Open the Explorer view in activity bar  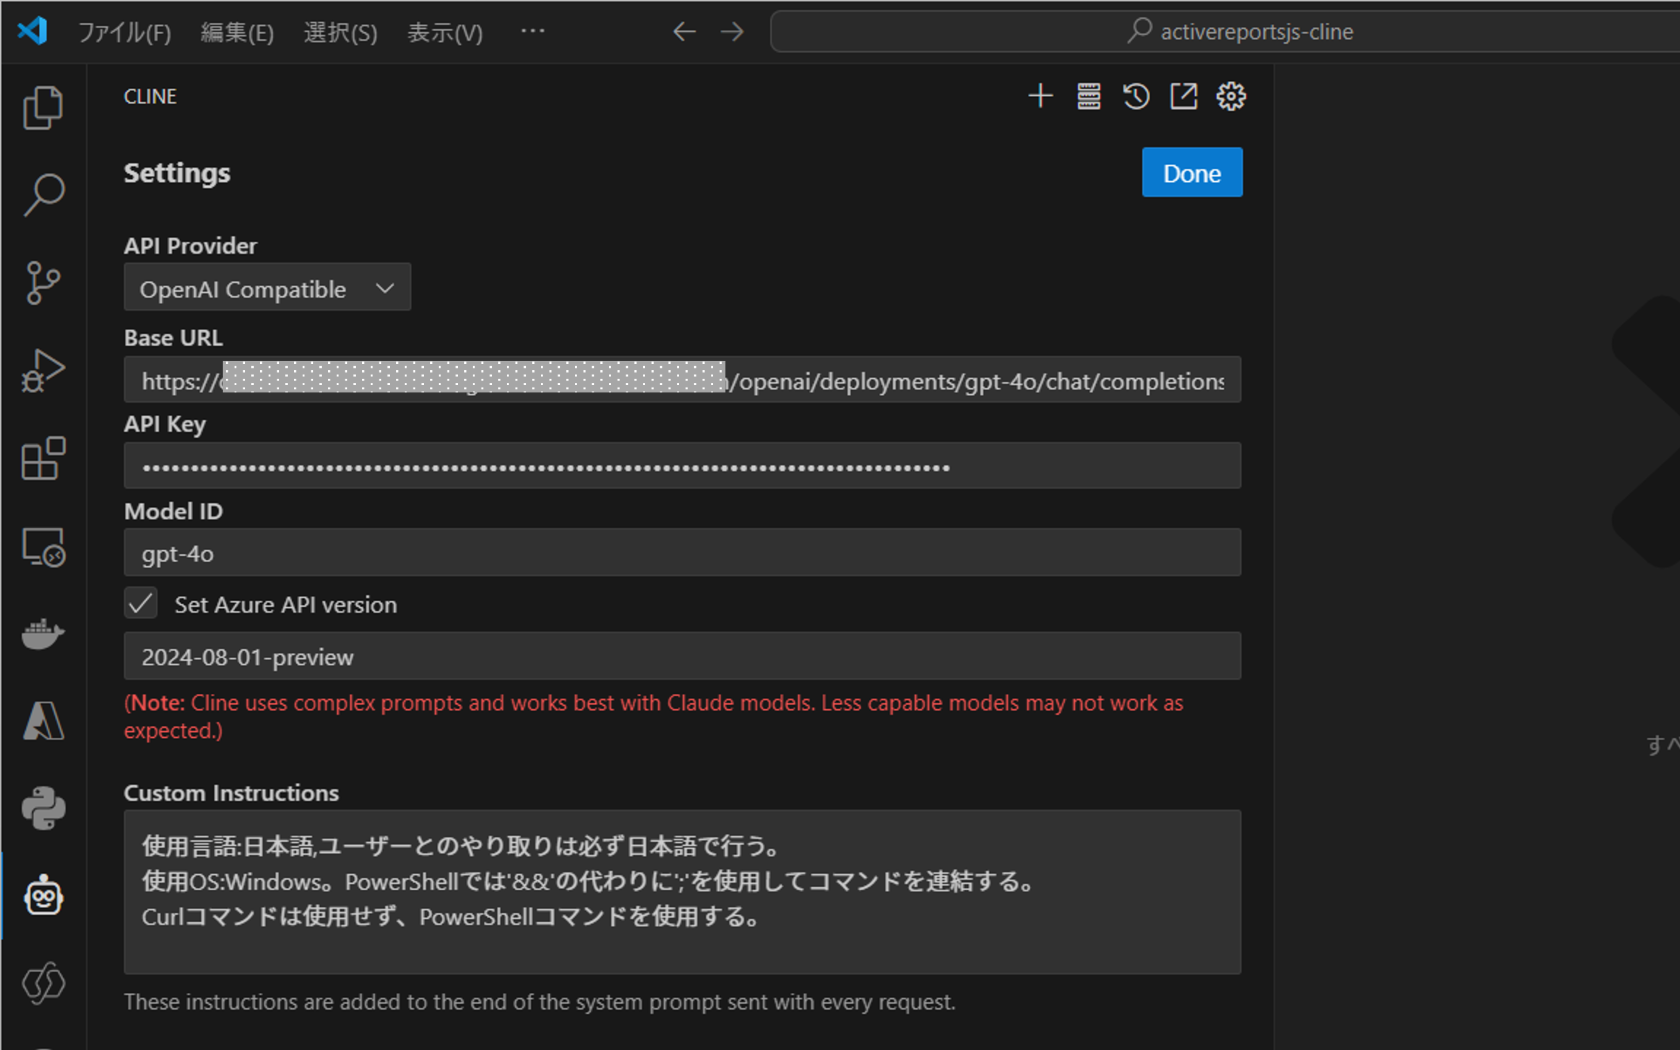[x=43, y=107]
